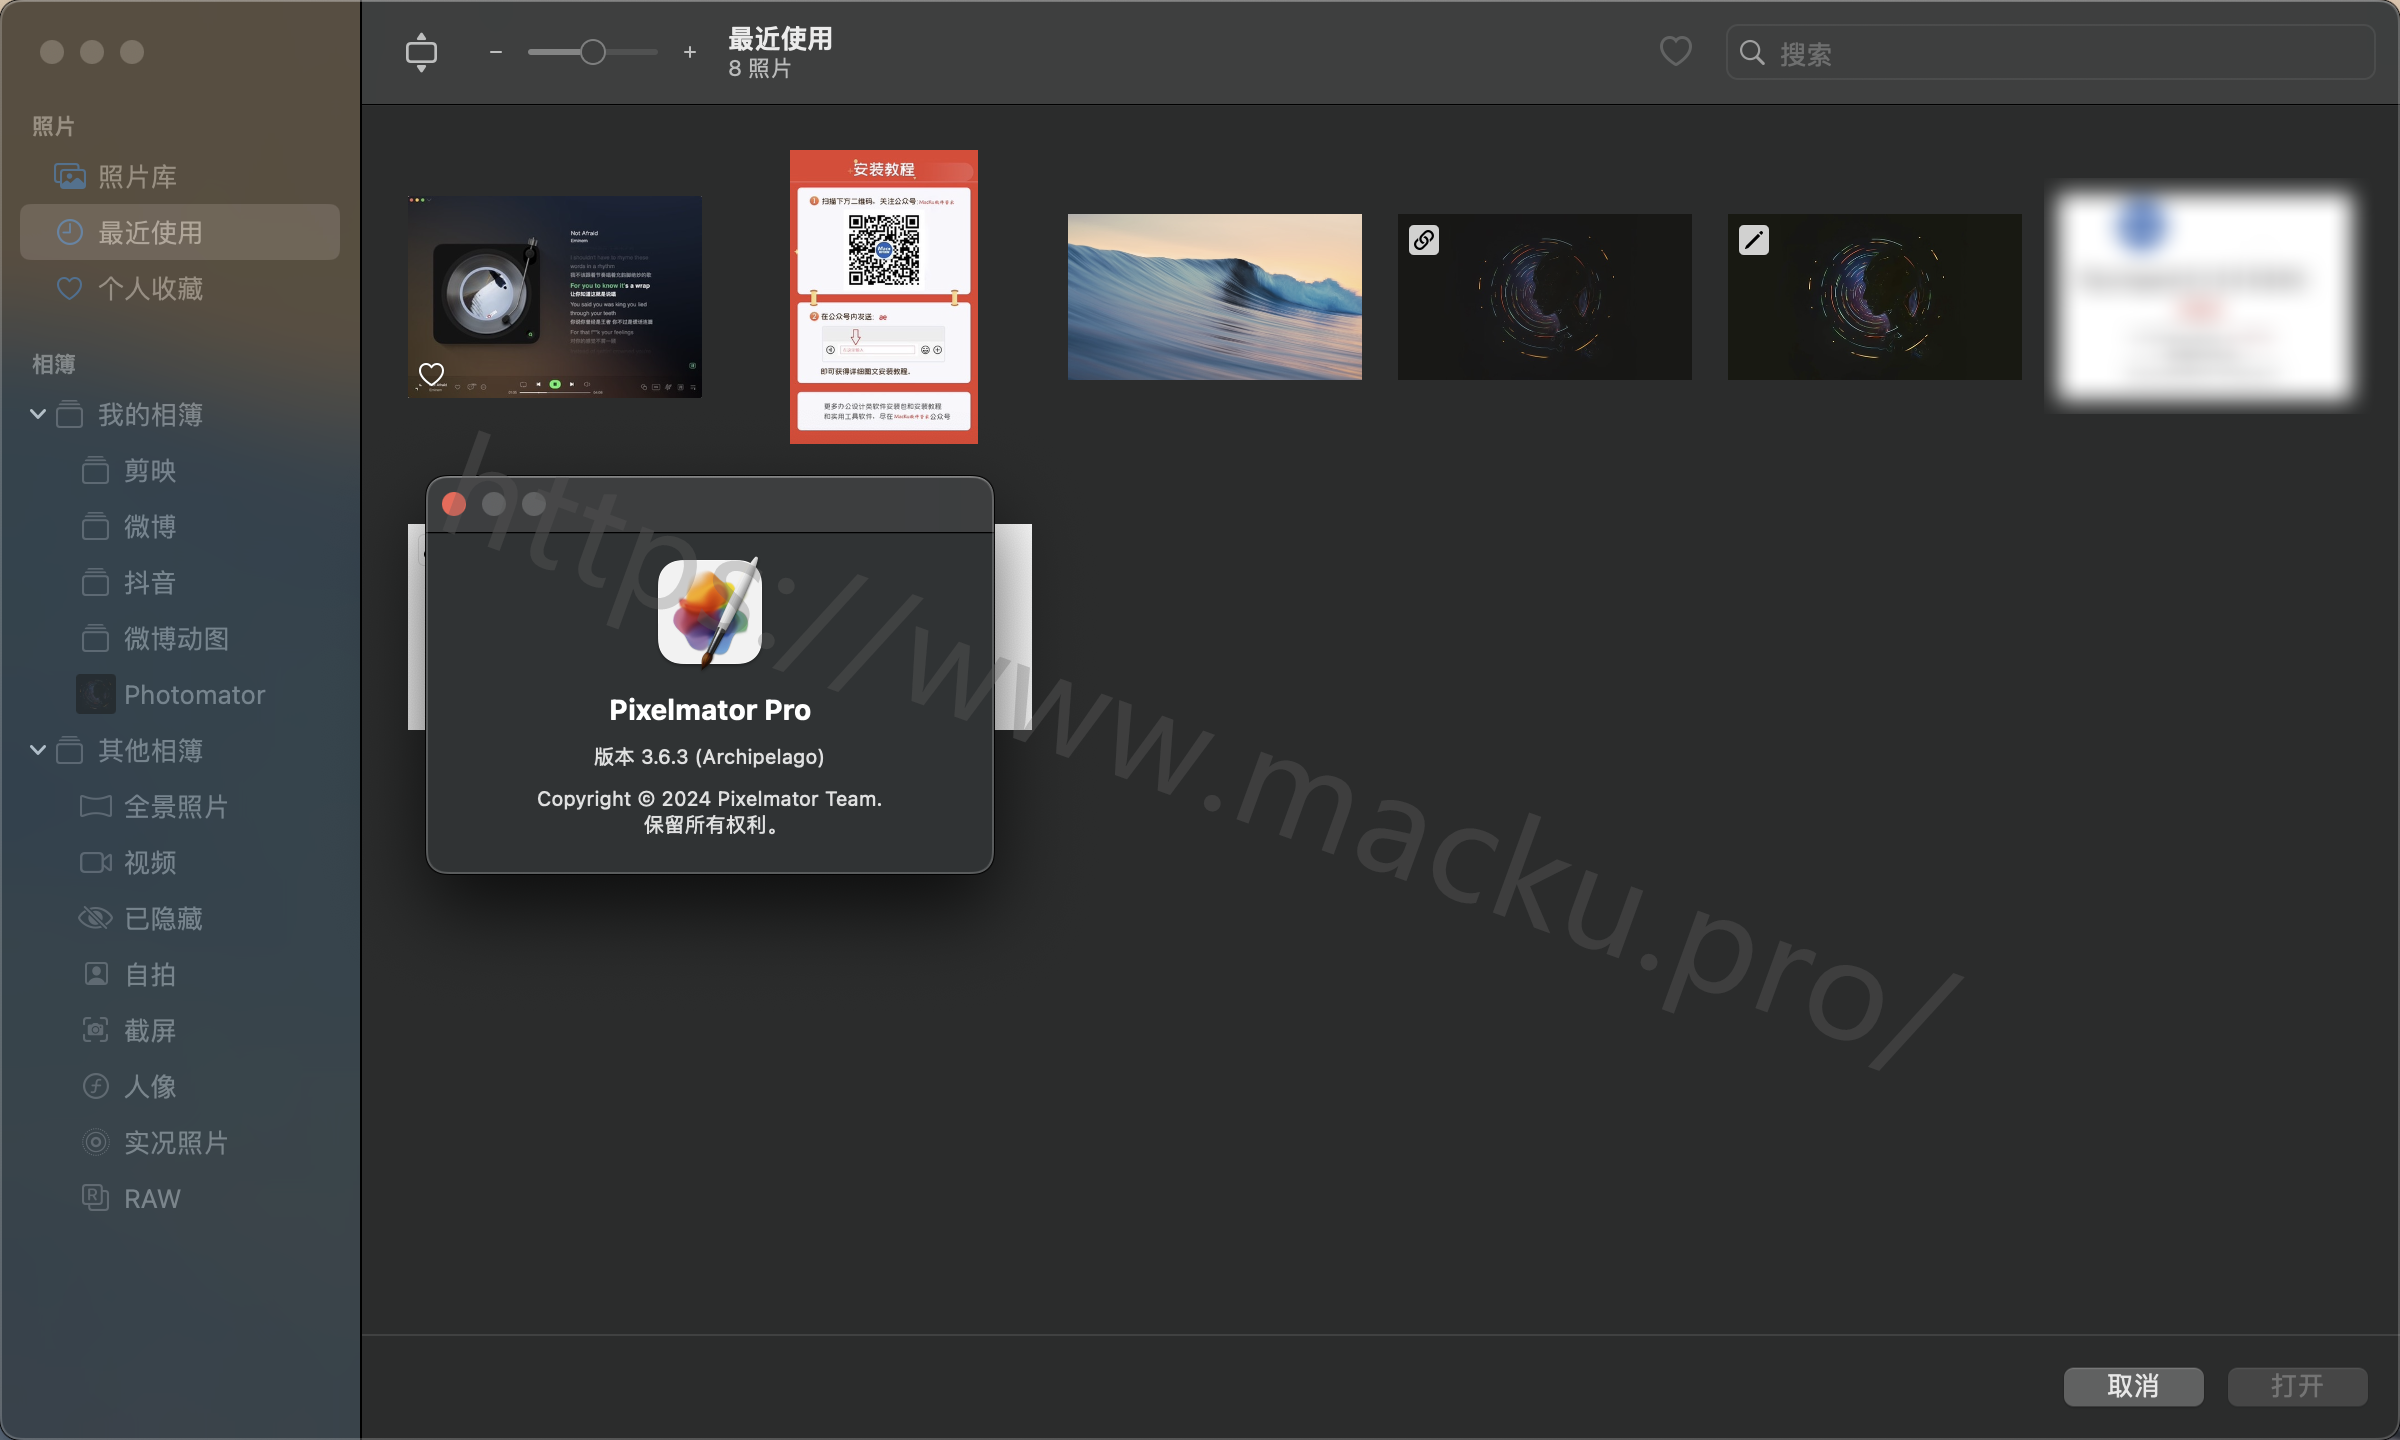Click the concentric circles icon beside 实况照片

[x=95, y=1142]
